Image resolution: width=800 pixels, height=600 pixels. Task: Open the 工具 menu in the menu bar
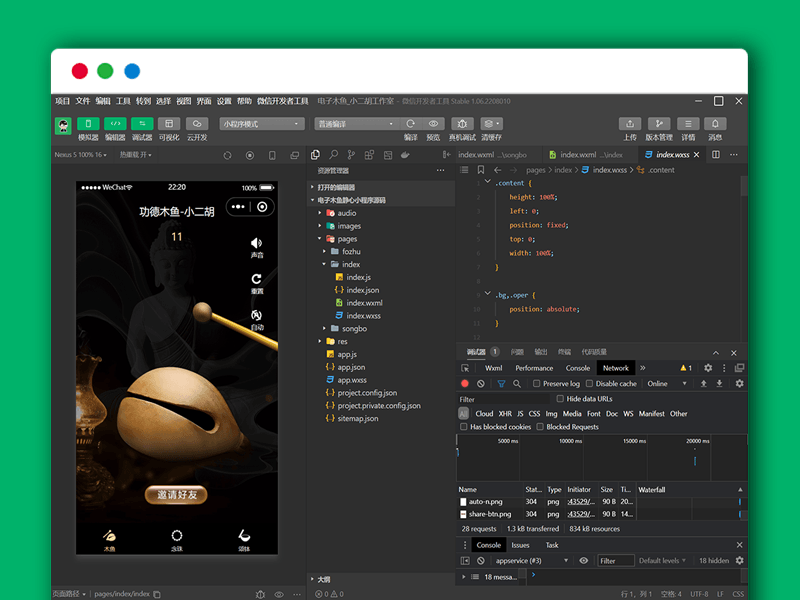coord(123,101)
